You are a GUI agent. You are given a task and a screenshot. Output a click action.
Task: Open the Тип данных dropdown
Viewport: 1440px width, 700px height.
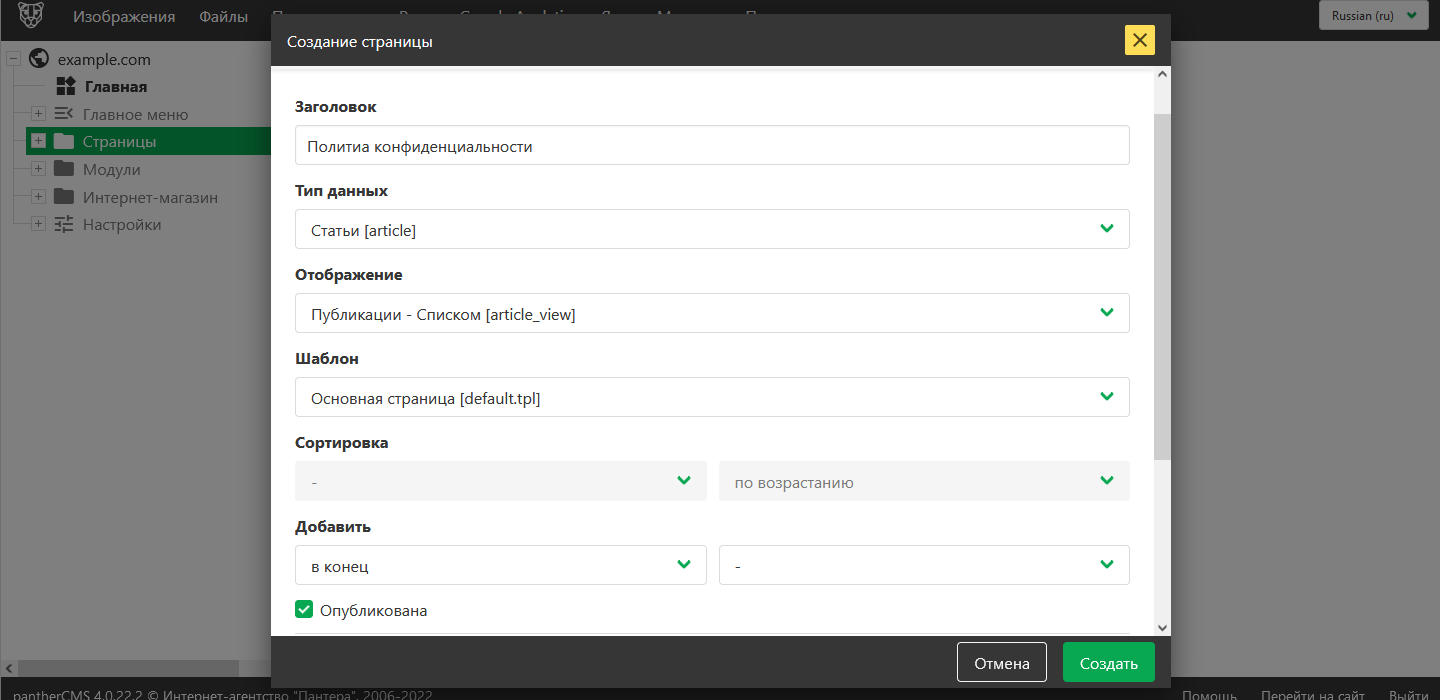712,229
